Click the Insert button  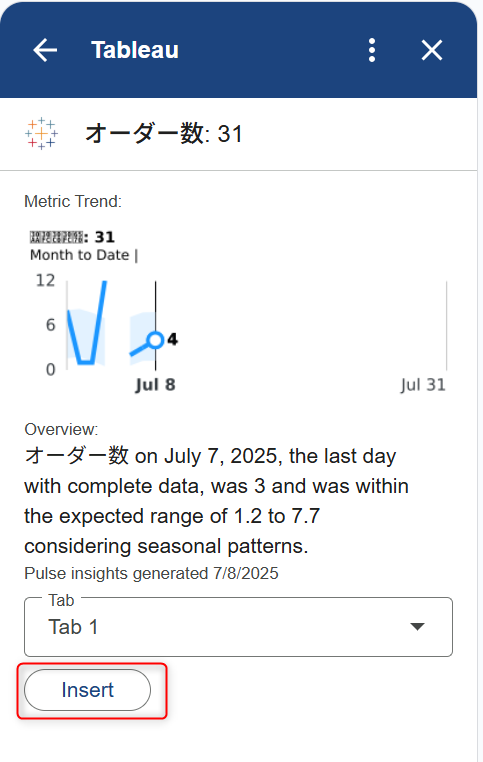[87, 690]
